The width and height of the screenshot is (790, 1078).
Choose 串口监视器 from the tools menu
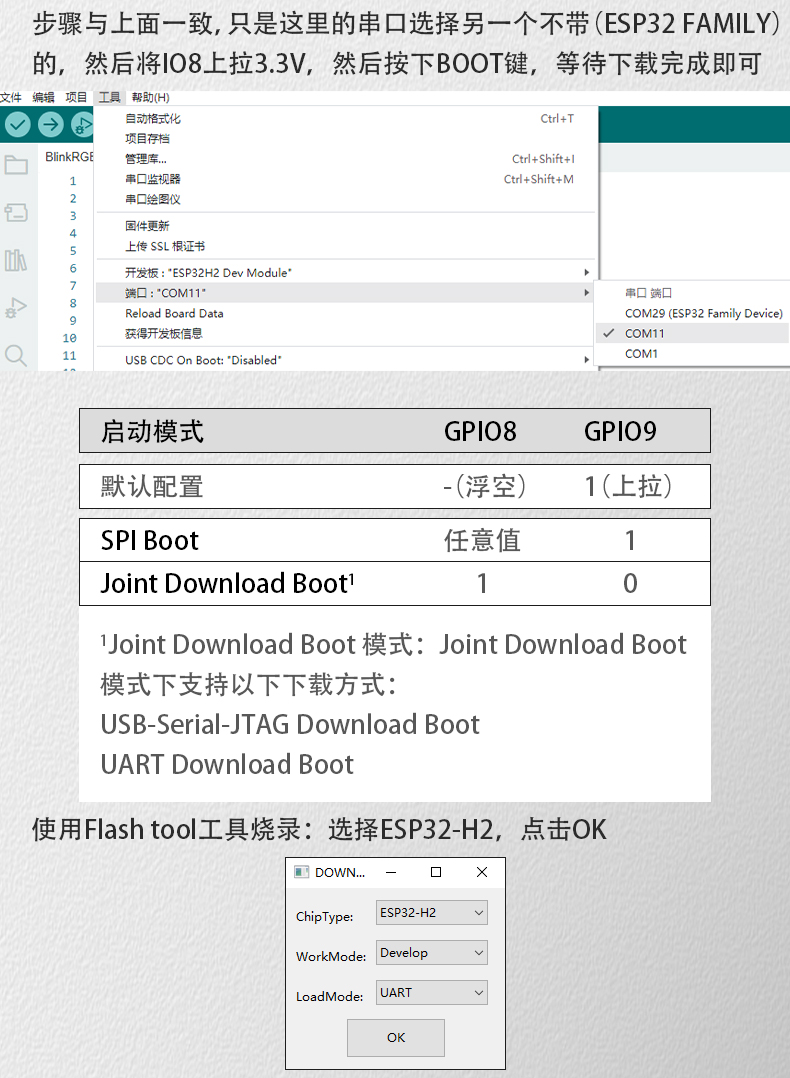pyautogui.click(x=153, y=179)
